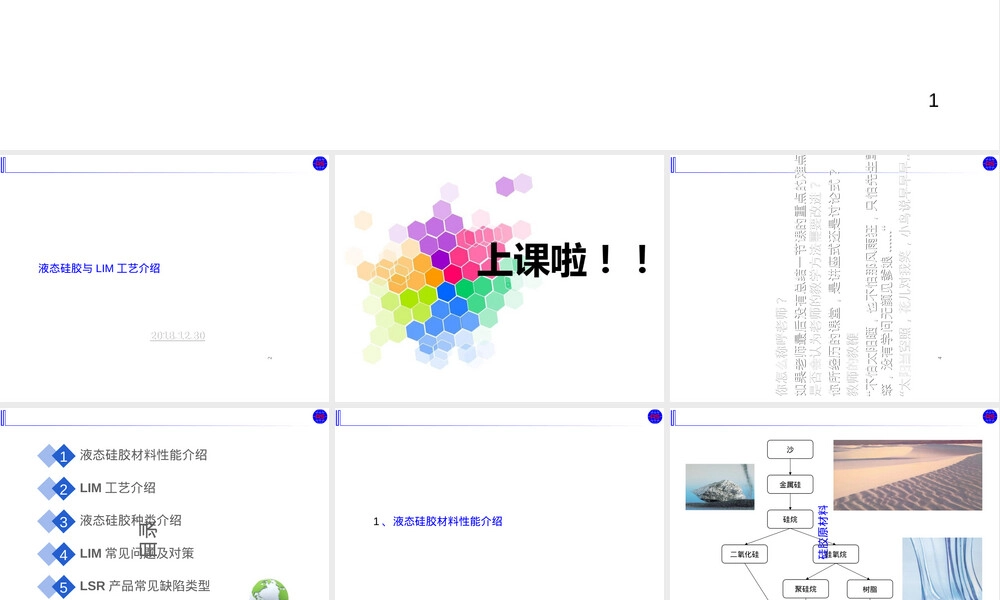Open the title slide '液态硅胶与 LIM 工艺介绍'

pos(165,279)
